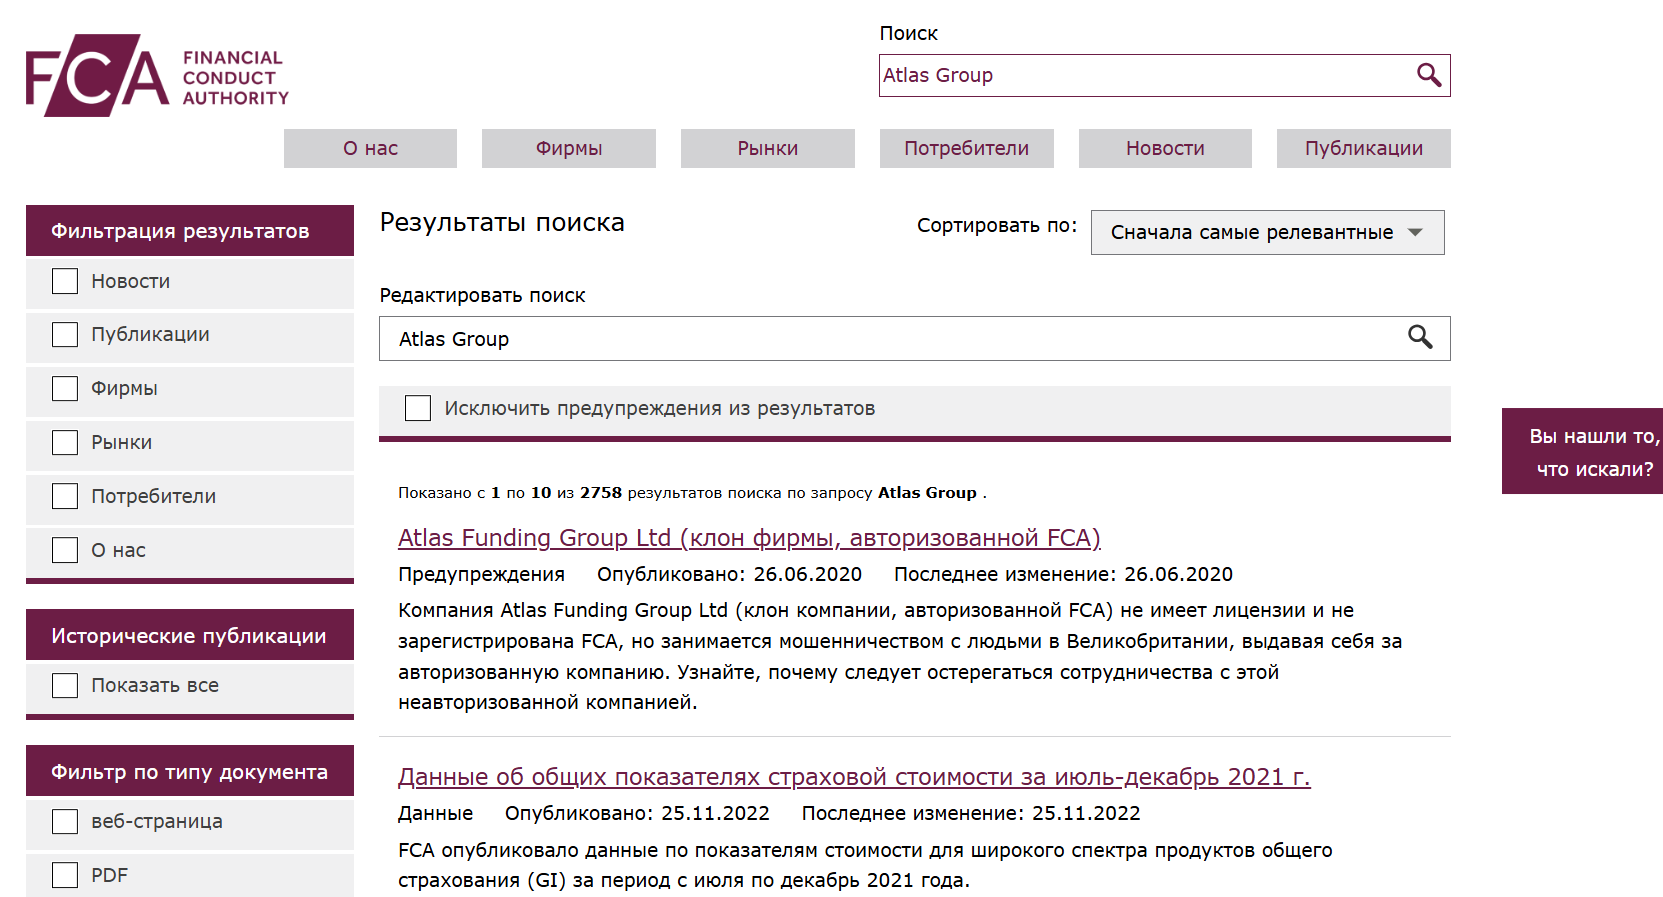Check the PDF document type filter
1663x897 pixels.
click(x=65, y=875)
